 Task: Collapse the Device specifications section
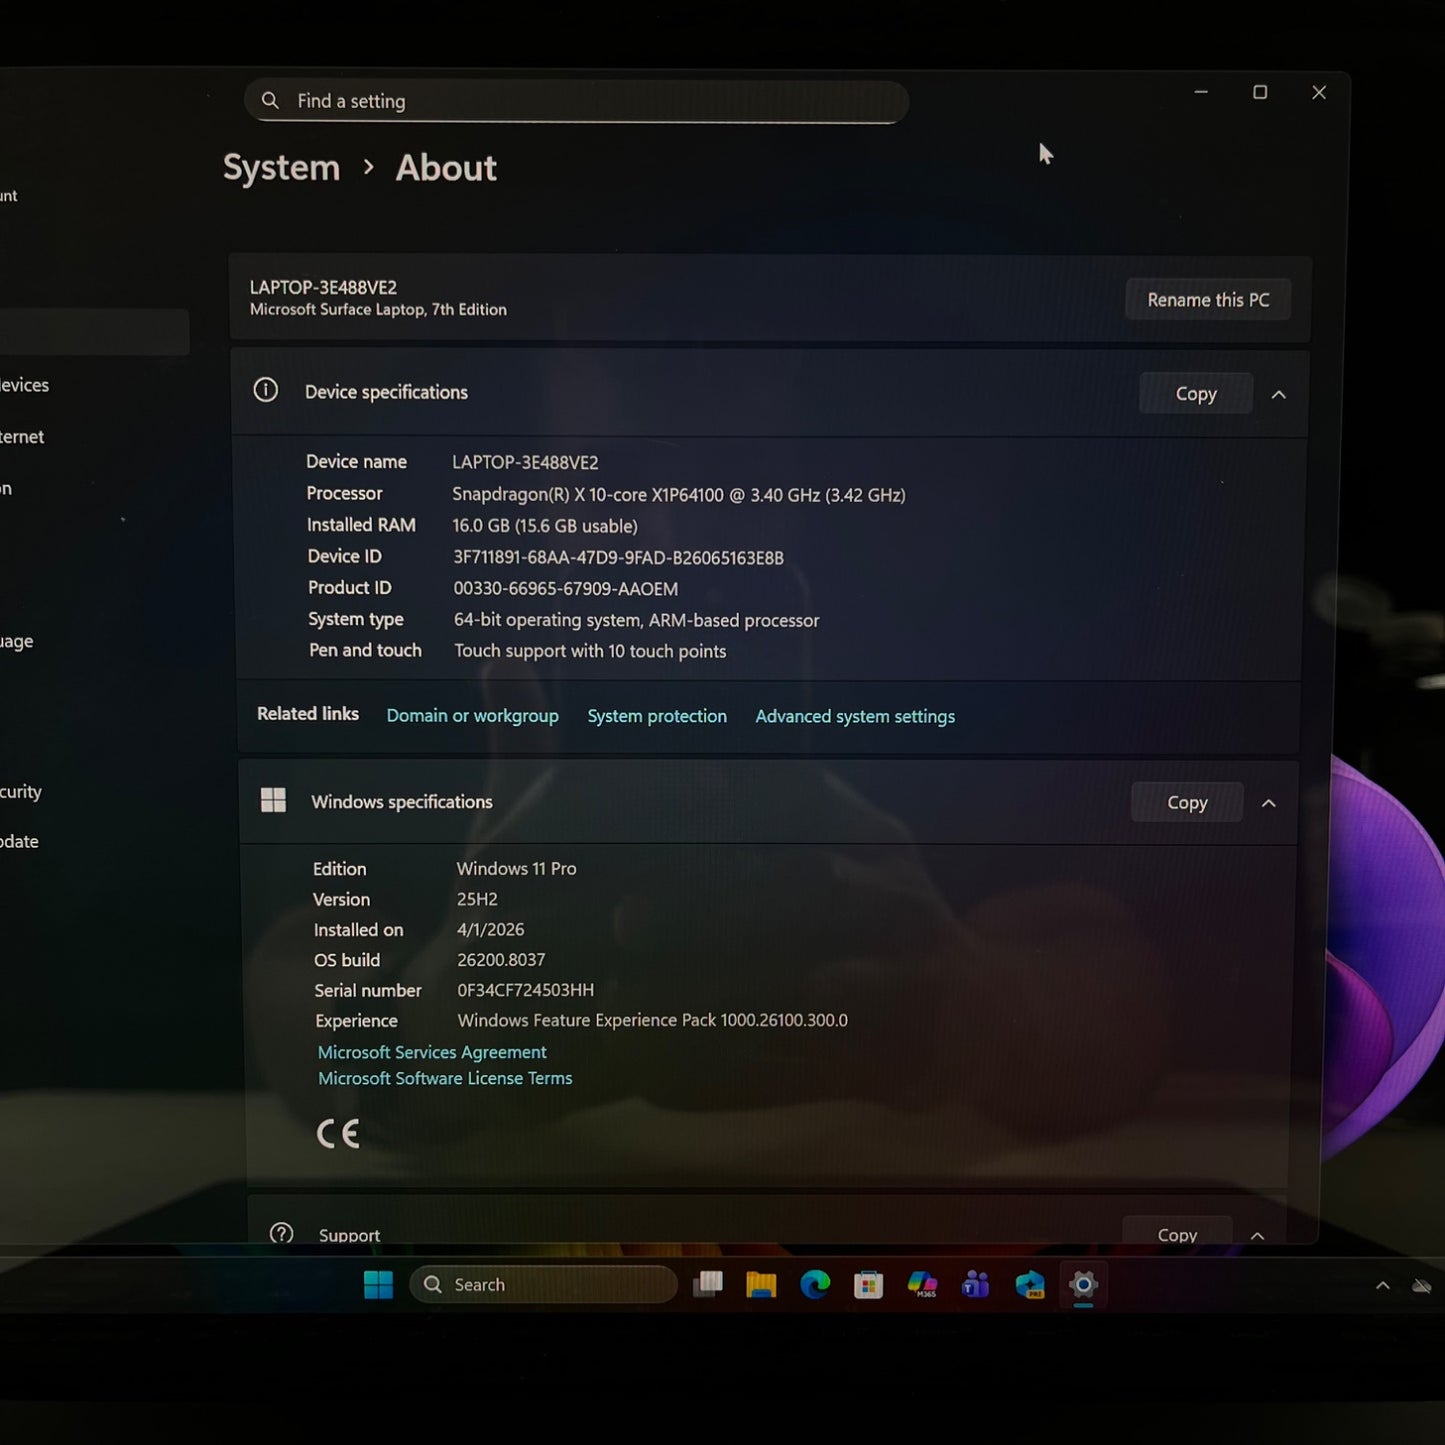coord(1278,395)
